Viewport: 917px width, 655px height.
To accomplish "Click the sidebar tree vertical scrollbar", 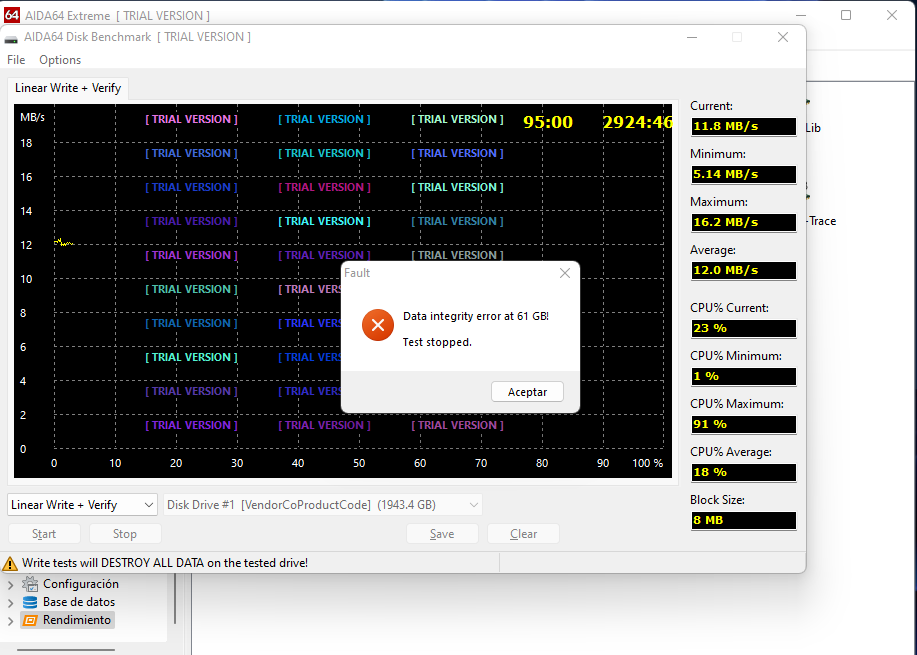I will pos(175,600).
